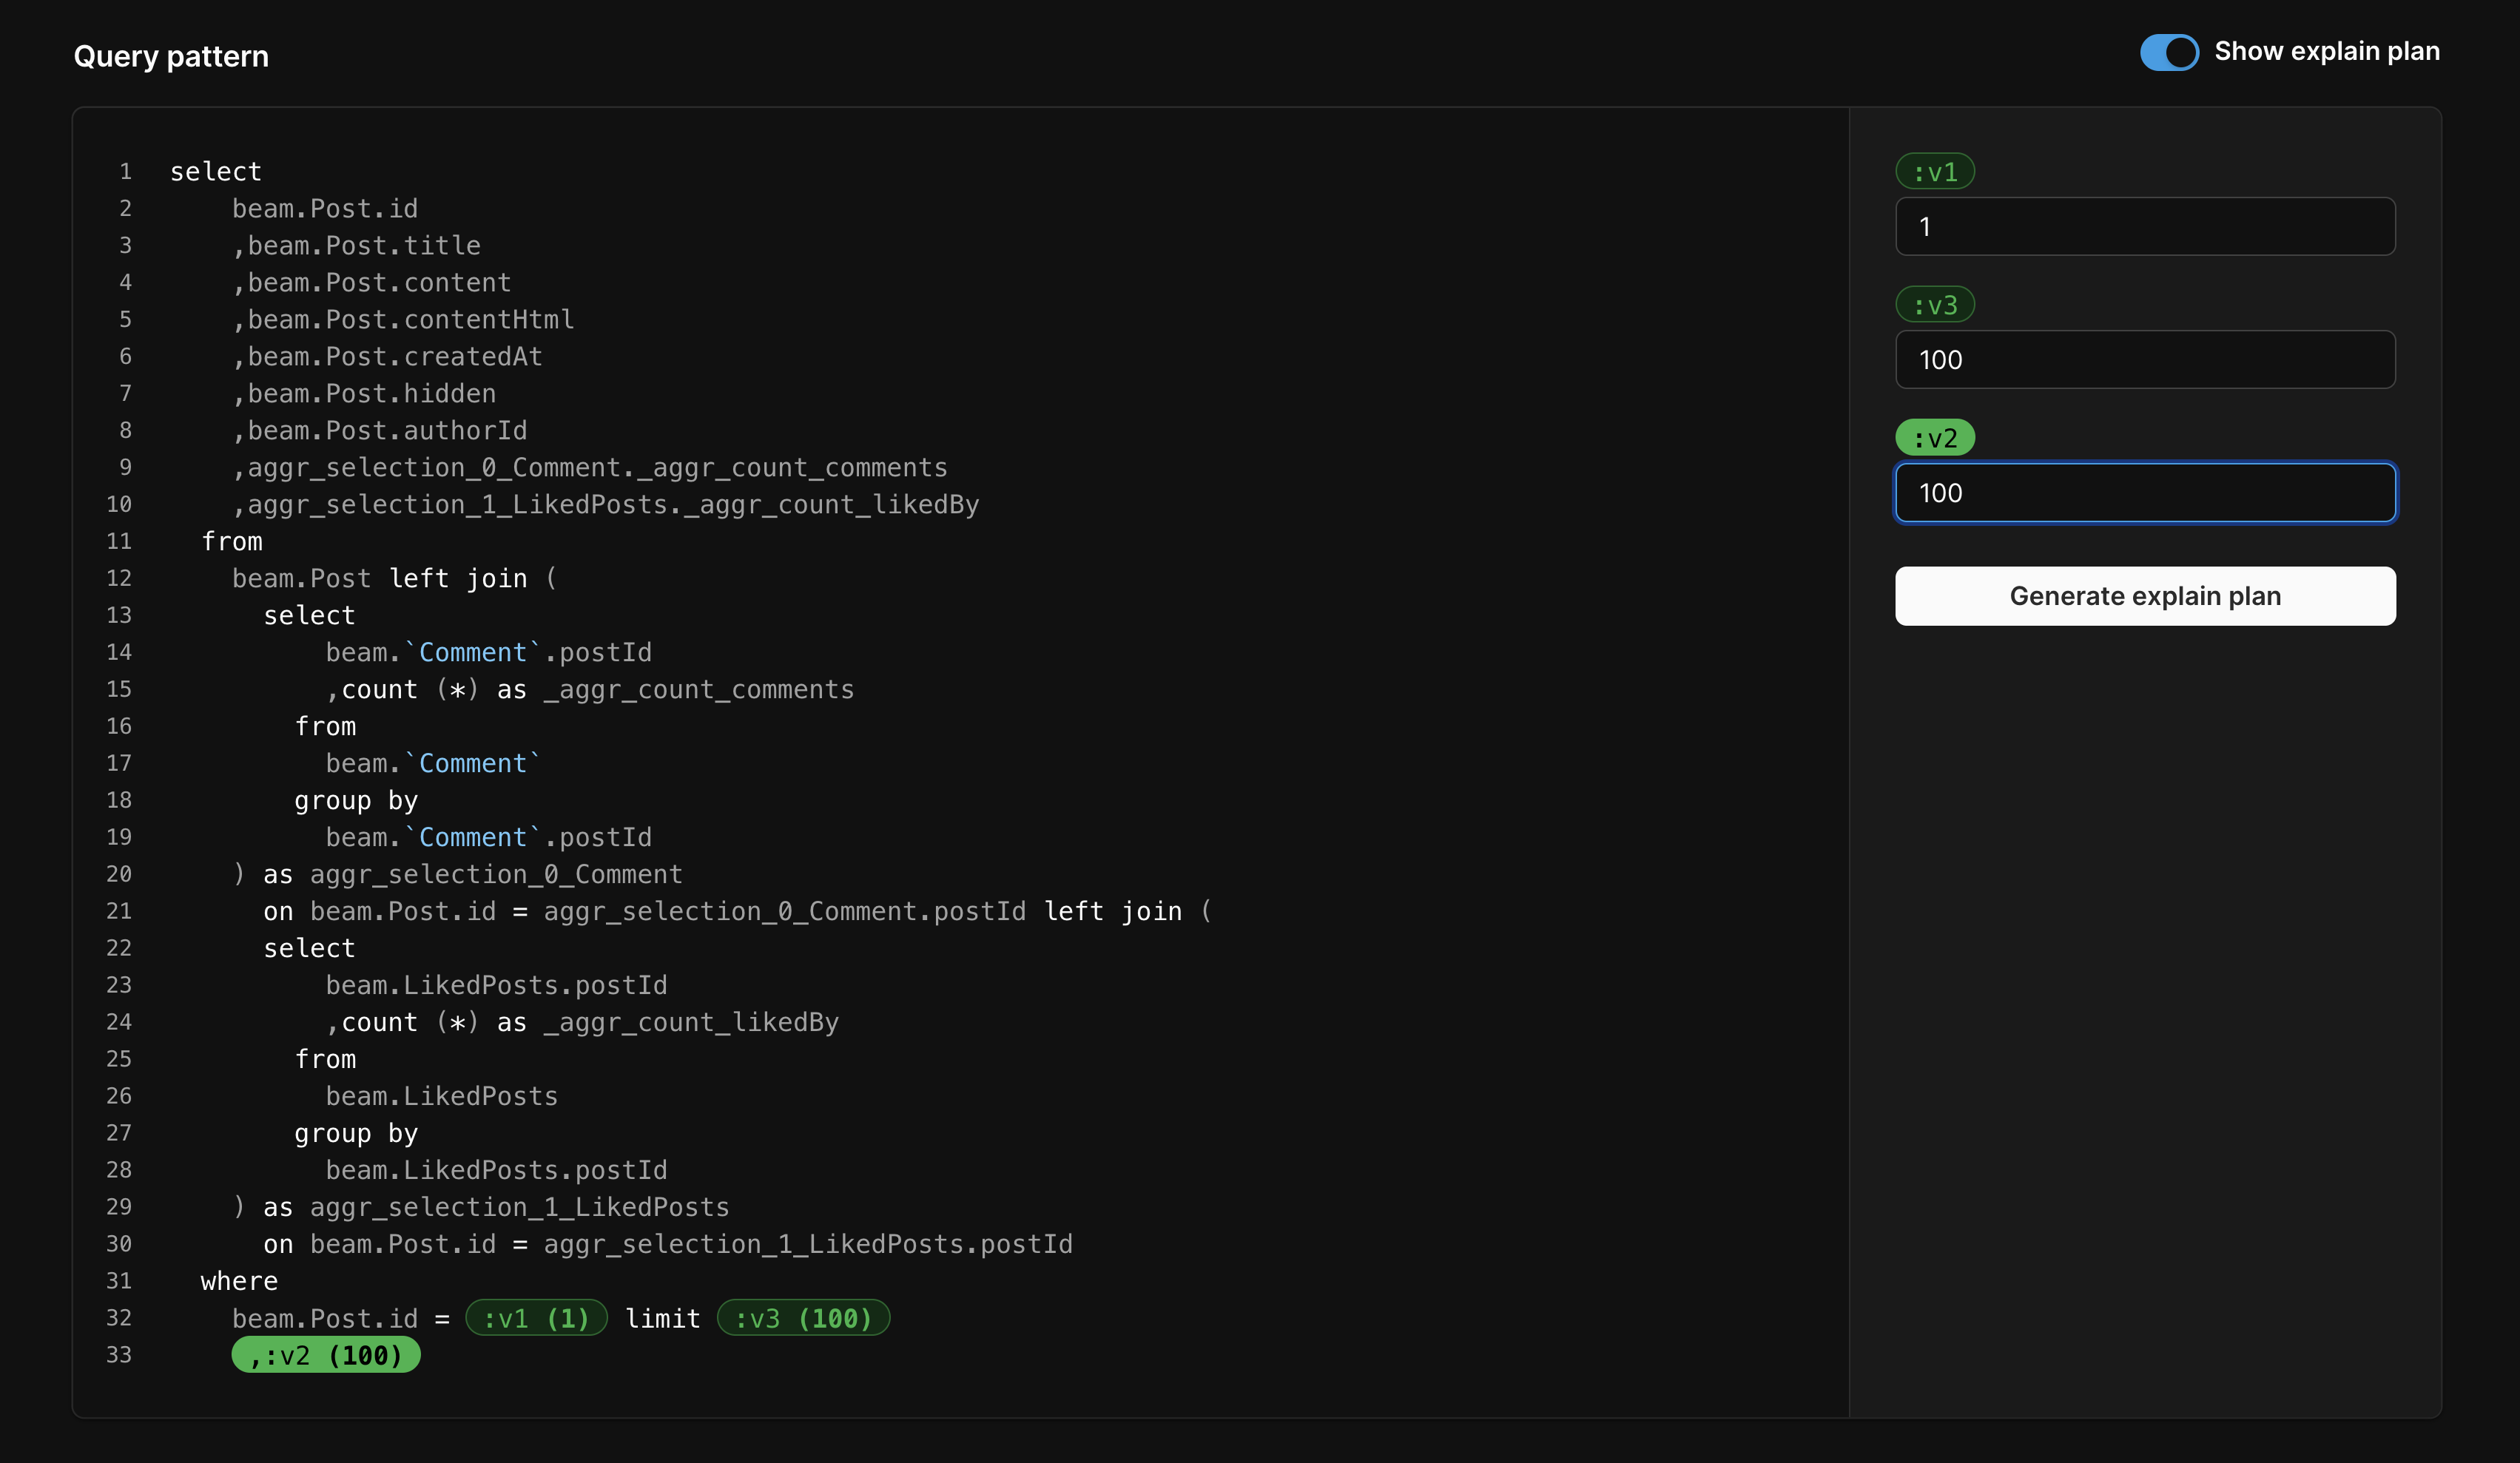Click ) as aggr_selection_1_LikedPosts on line 29
2520x1463 pixels.
pyautogui.click(x=481, y=1207)
